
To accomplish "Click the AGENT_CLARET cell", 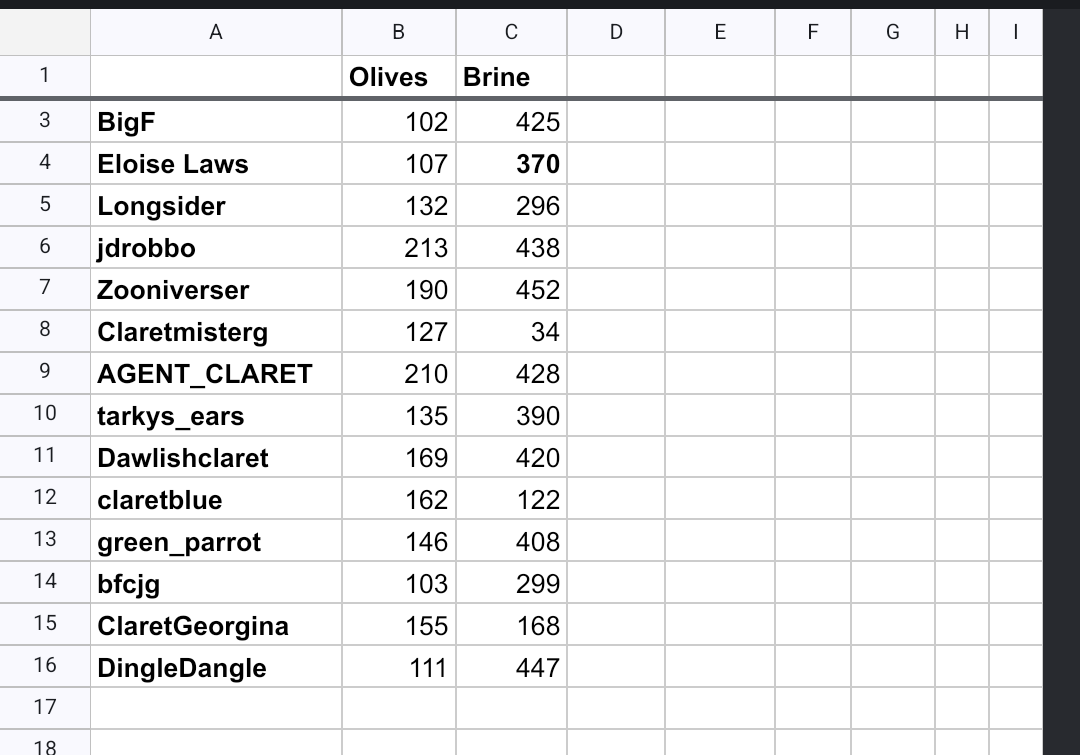I will 216,374.
